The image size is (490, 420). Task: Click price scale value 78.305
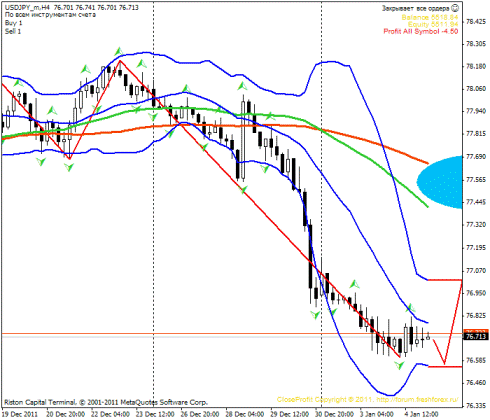pos(476,44)
